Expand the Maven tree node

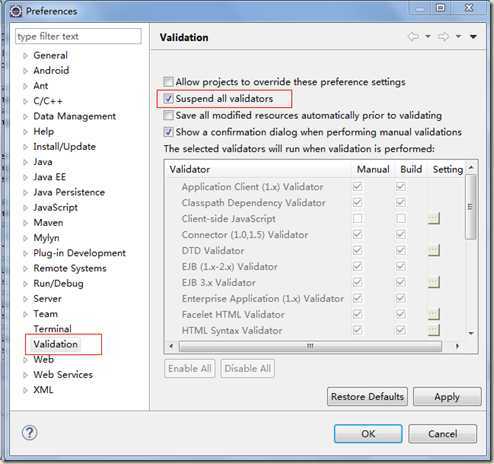click(25, 223)
